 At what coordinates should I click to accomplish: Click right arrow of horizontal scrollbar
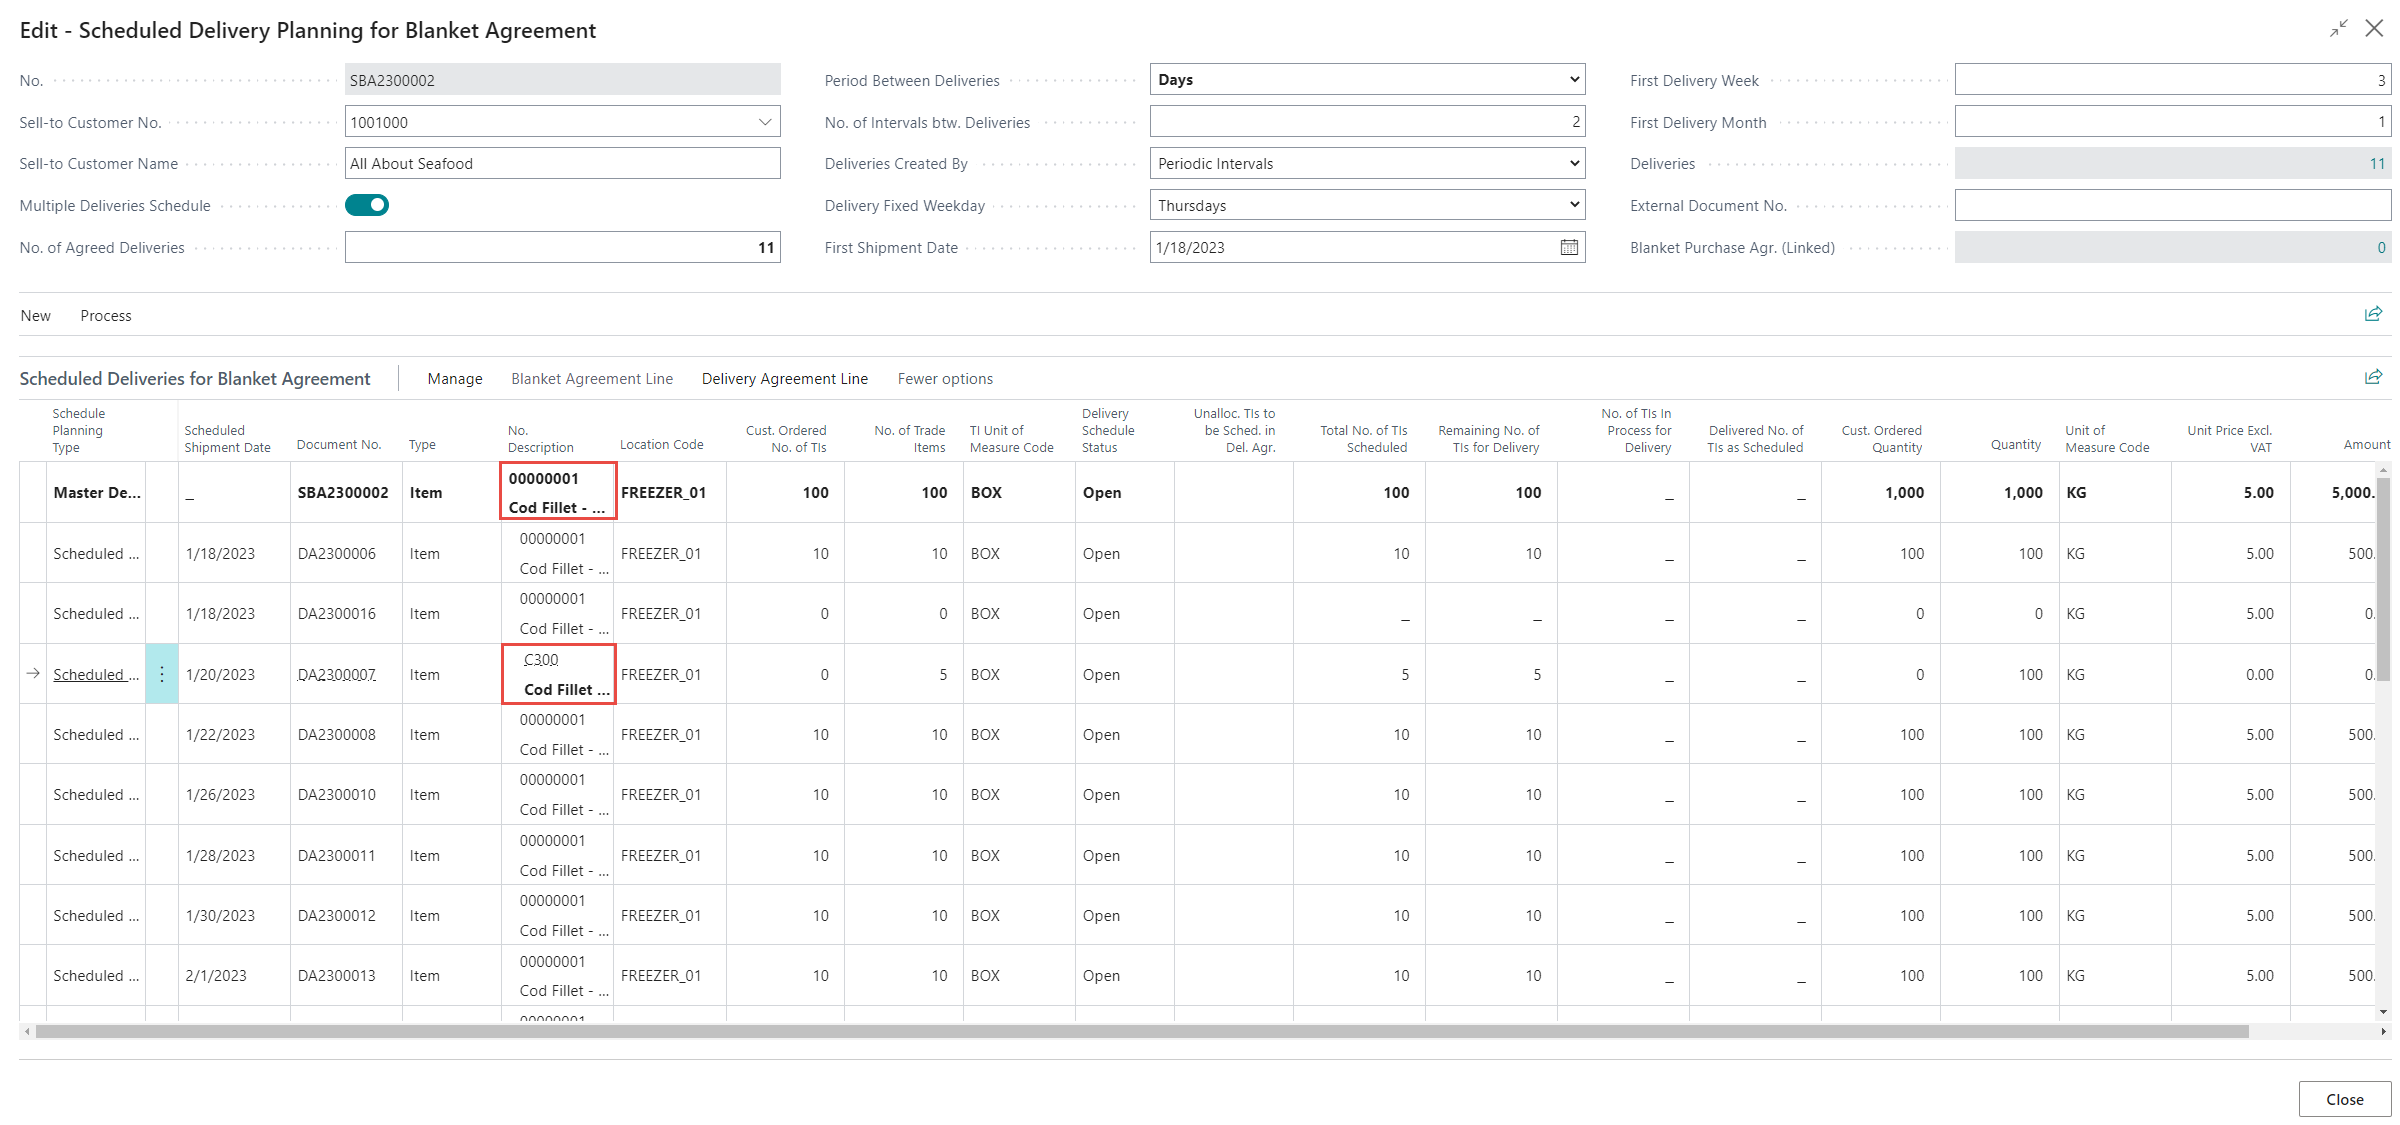click(2384, 1031)
